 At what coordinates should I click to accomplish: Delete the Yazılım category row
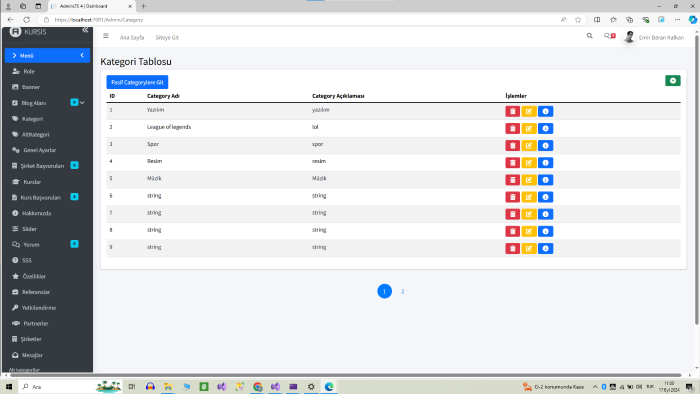(x=512, y=111)
